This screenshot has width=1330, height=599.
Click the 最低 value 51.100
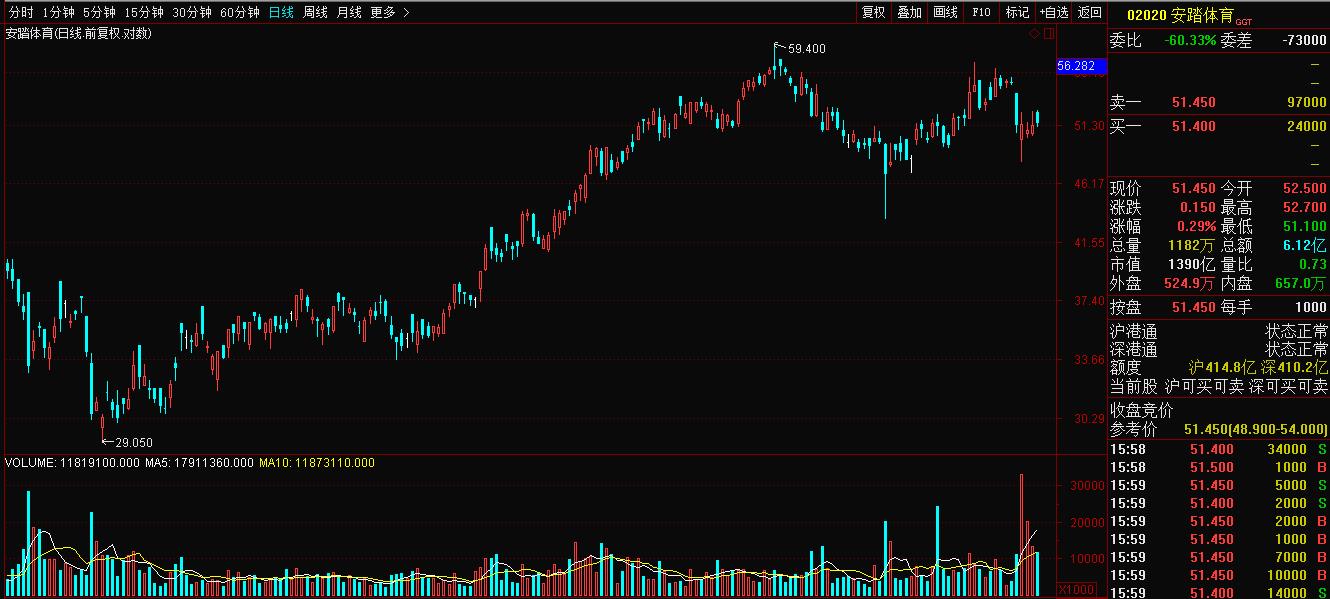1303,227
